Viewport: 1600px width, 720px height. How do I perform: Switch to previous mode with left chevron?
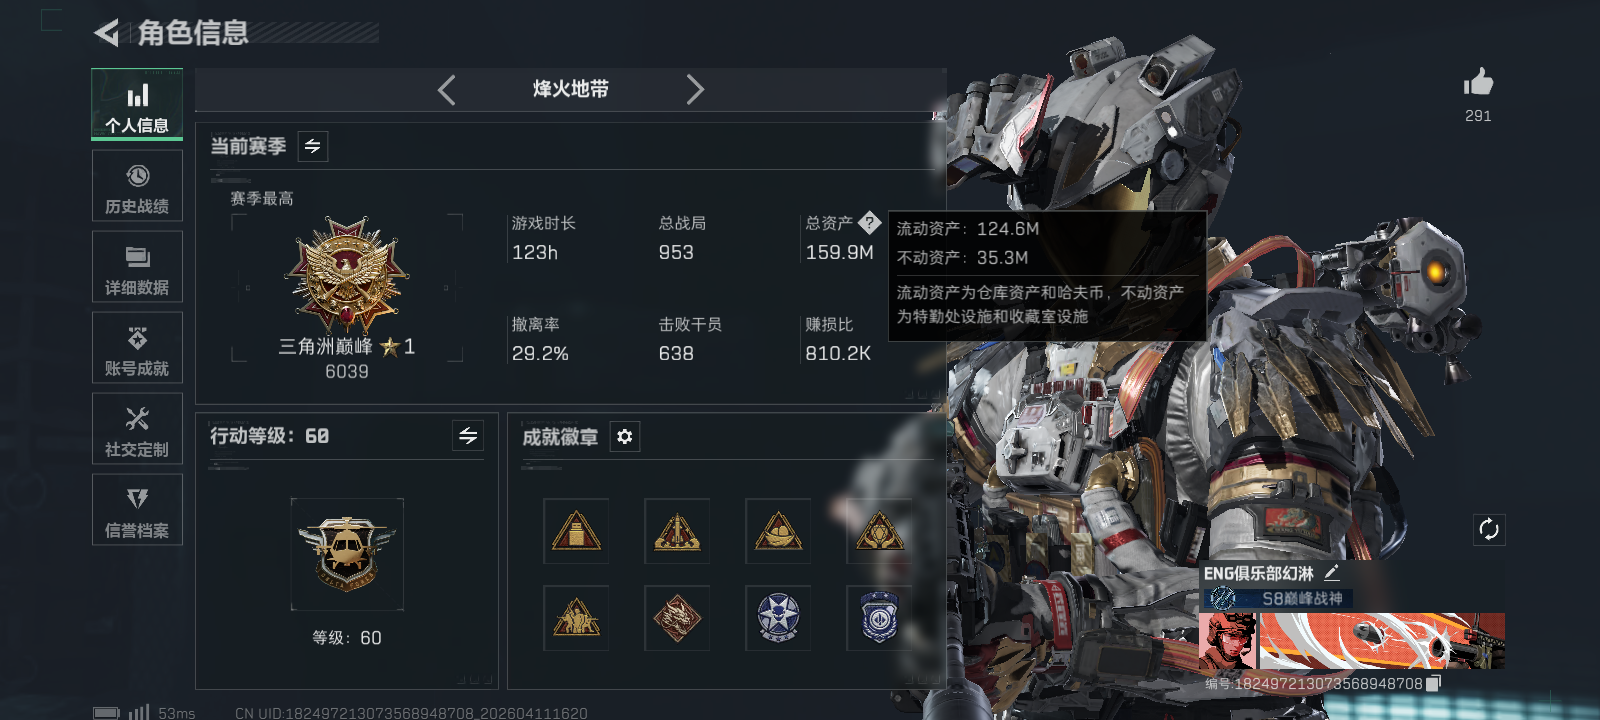pyautogui.click(x=447, y=90)
